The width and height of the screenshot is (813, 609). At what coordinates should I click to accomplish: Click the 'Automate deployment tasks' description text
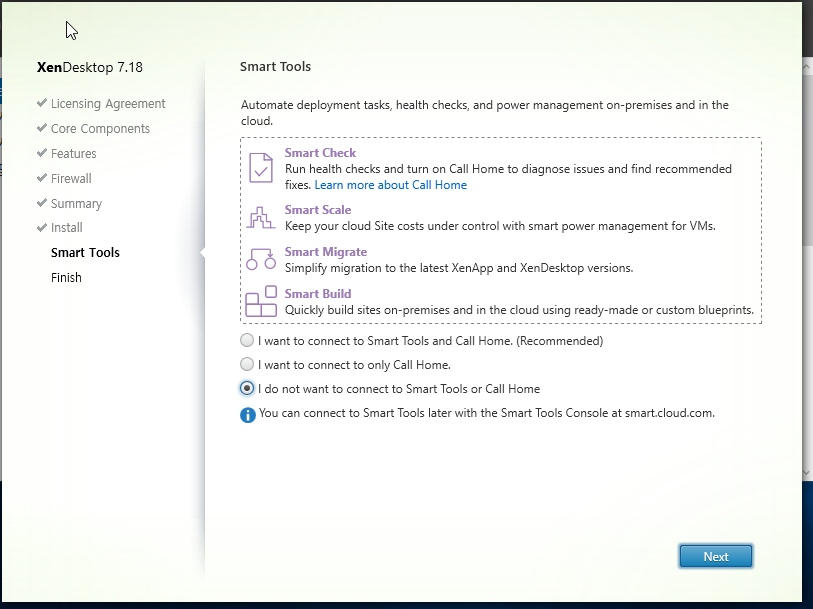click(485, 112)
